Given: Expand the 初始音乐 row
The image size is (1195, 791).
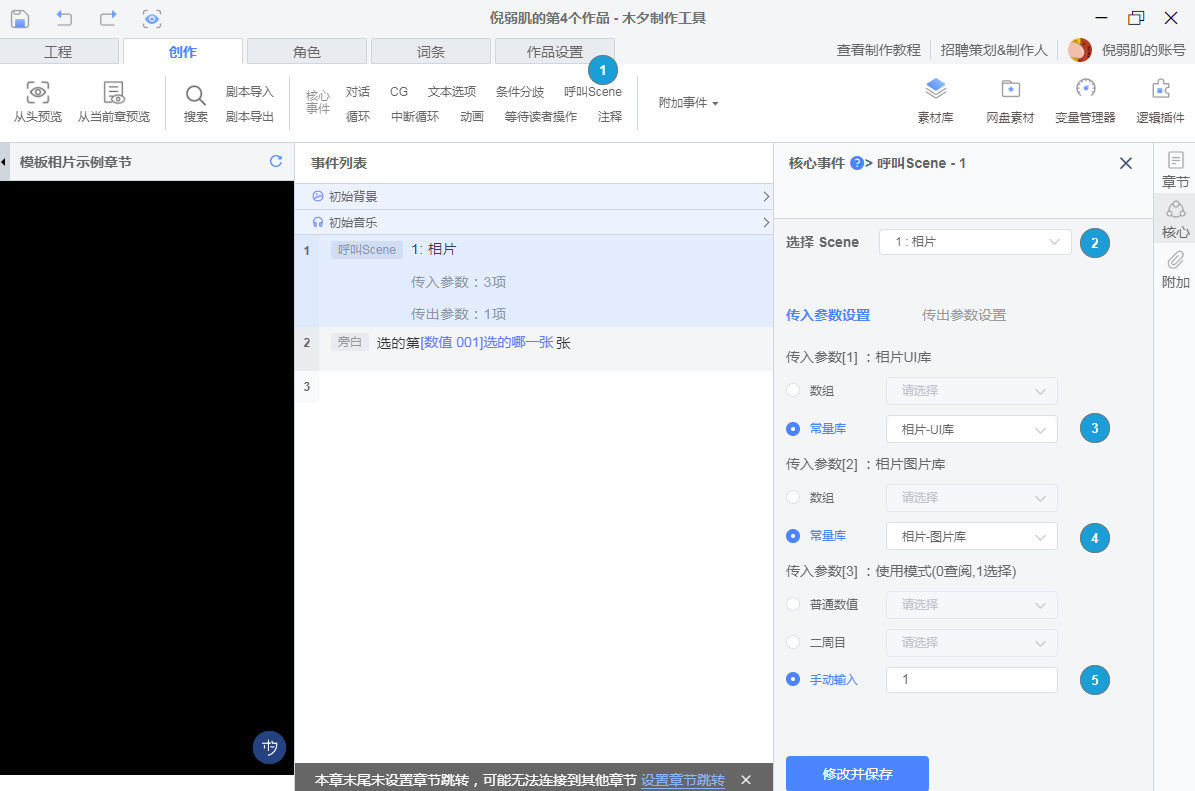Looking at the screenshot, I should pyautogui.click(x=765, y=223).
